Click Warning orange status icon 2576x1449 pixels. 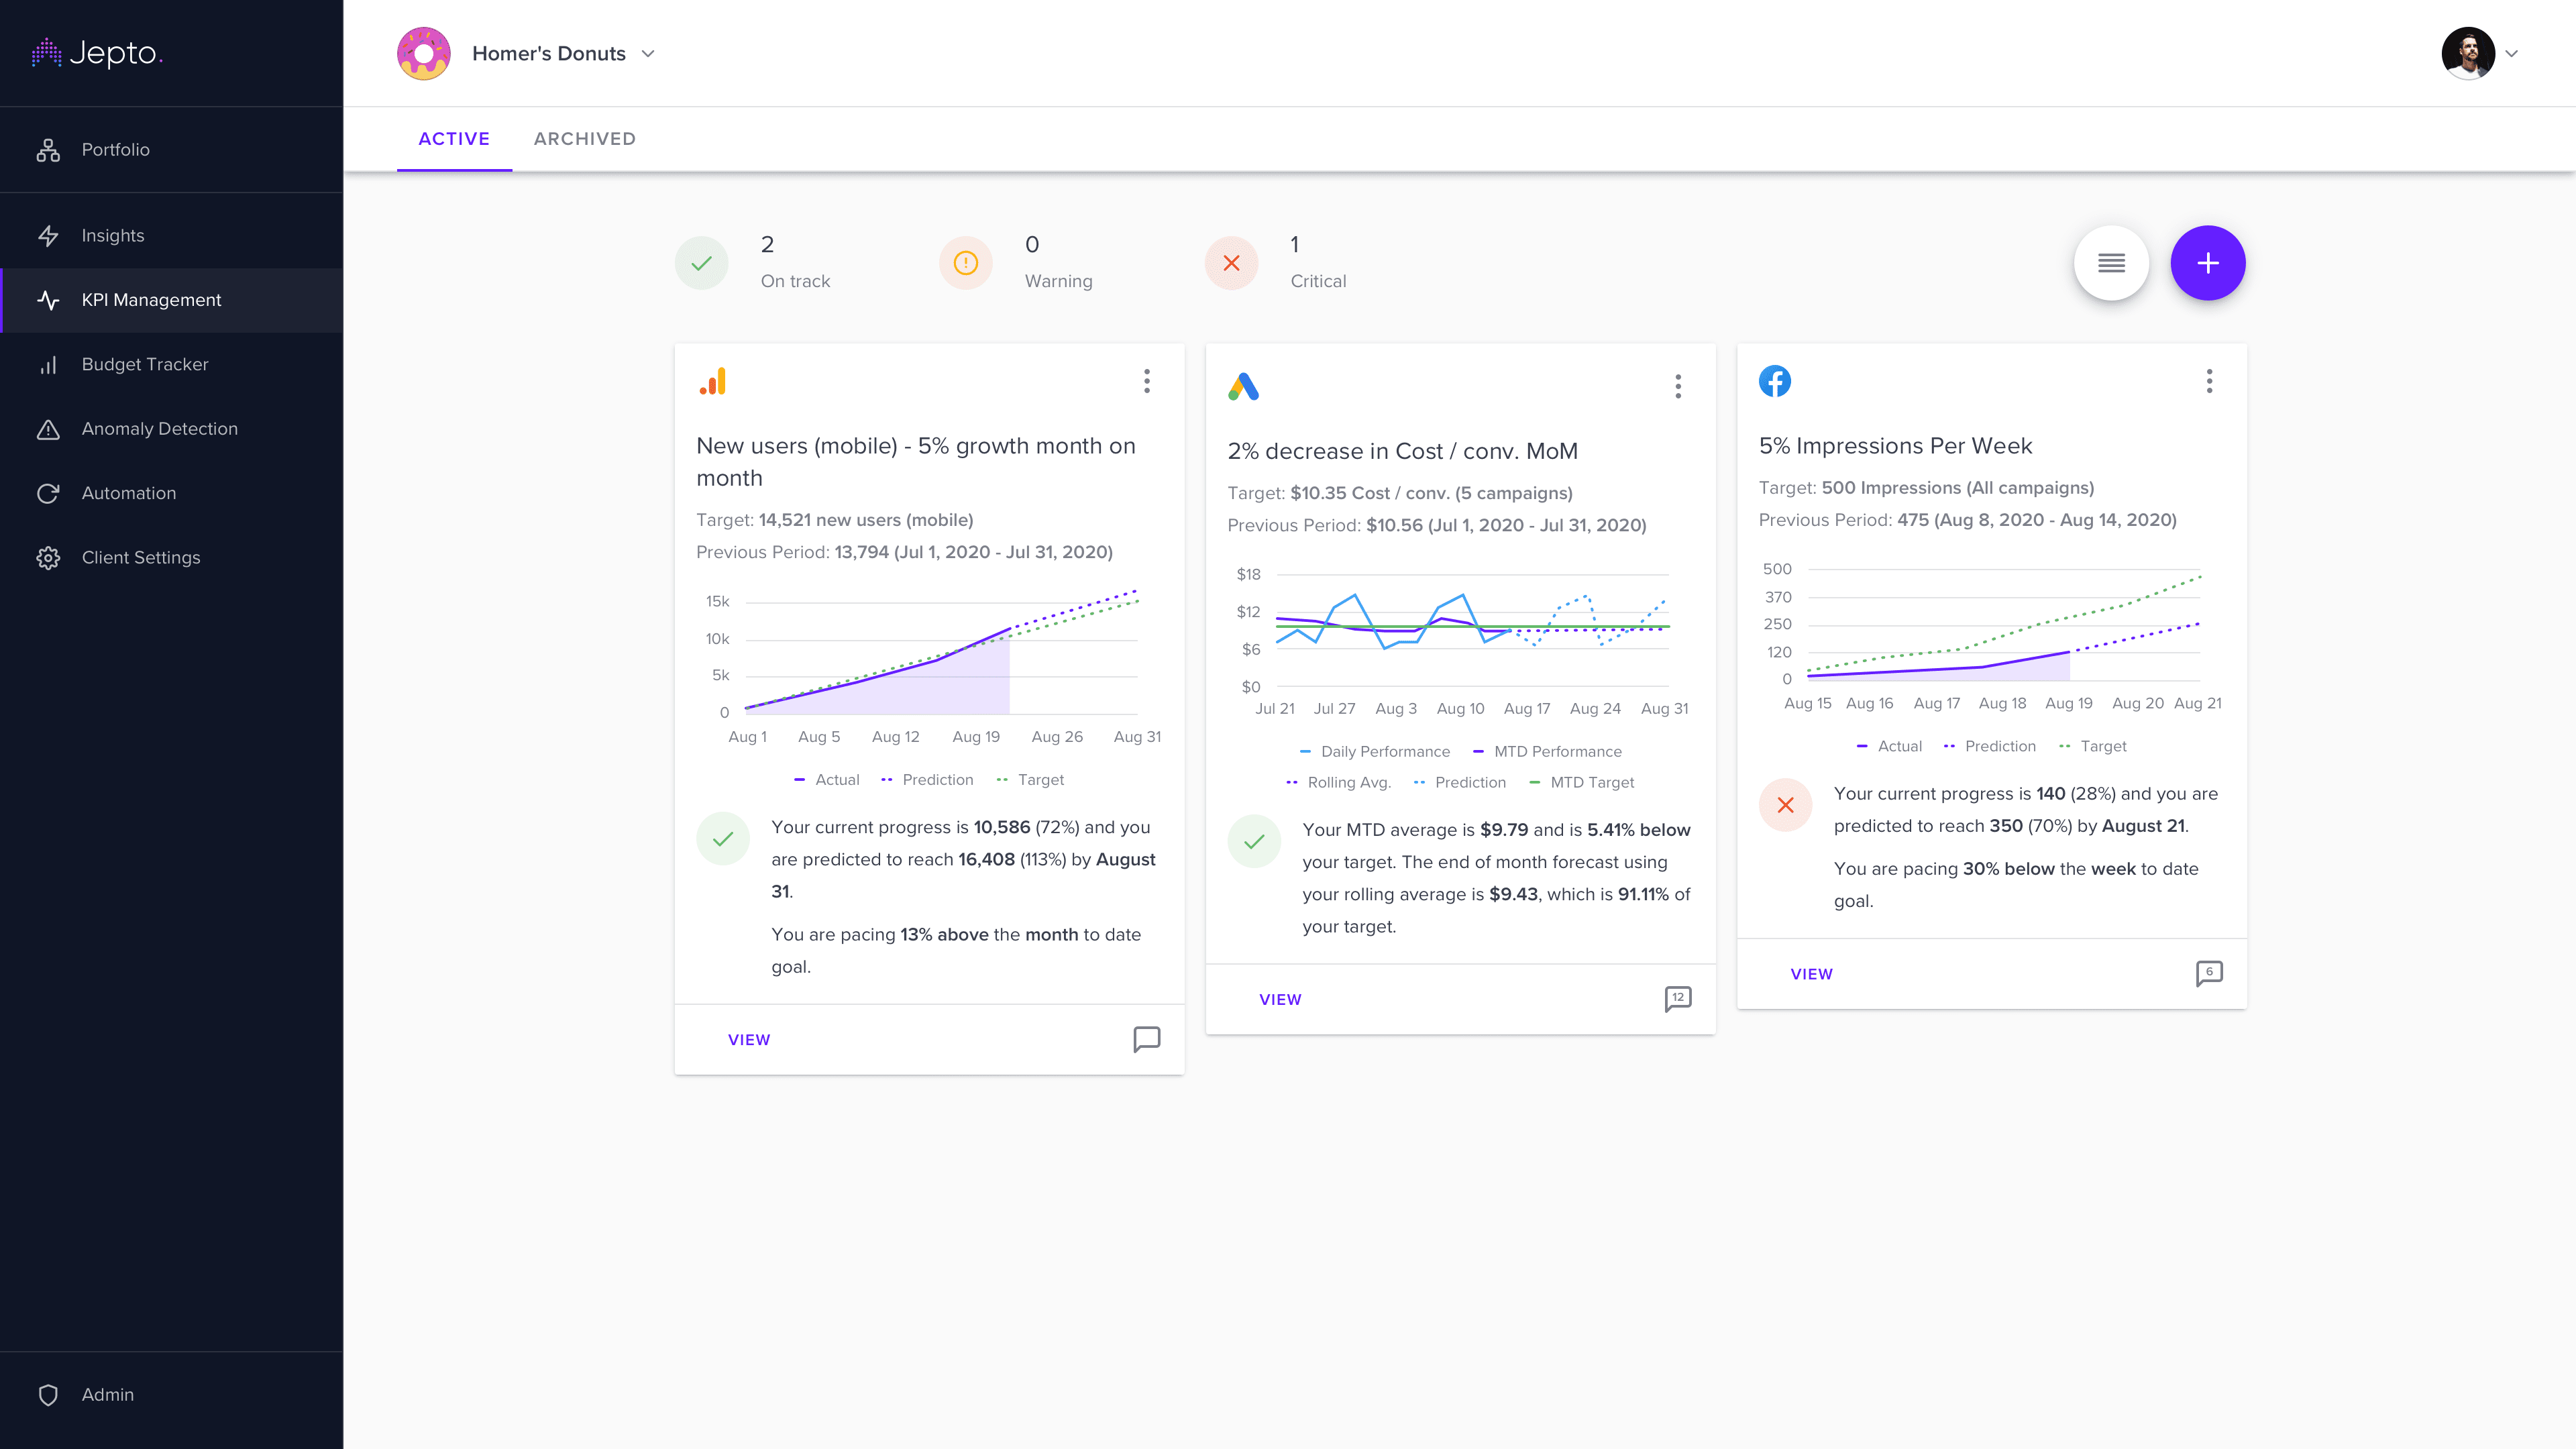(x=966, y=263)
